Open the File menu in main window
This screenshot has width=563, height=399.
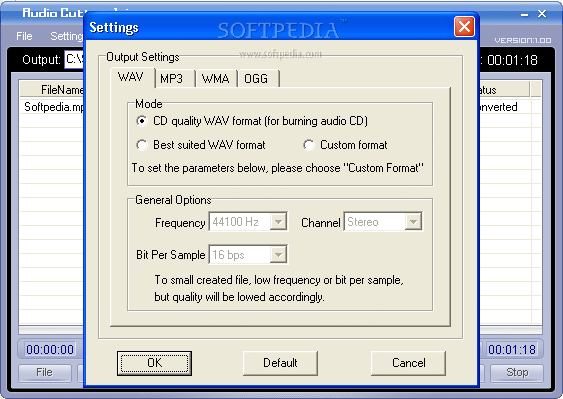pyautogui.click(x=24, y=36)
